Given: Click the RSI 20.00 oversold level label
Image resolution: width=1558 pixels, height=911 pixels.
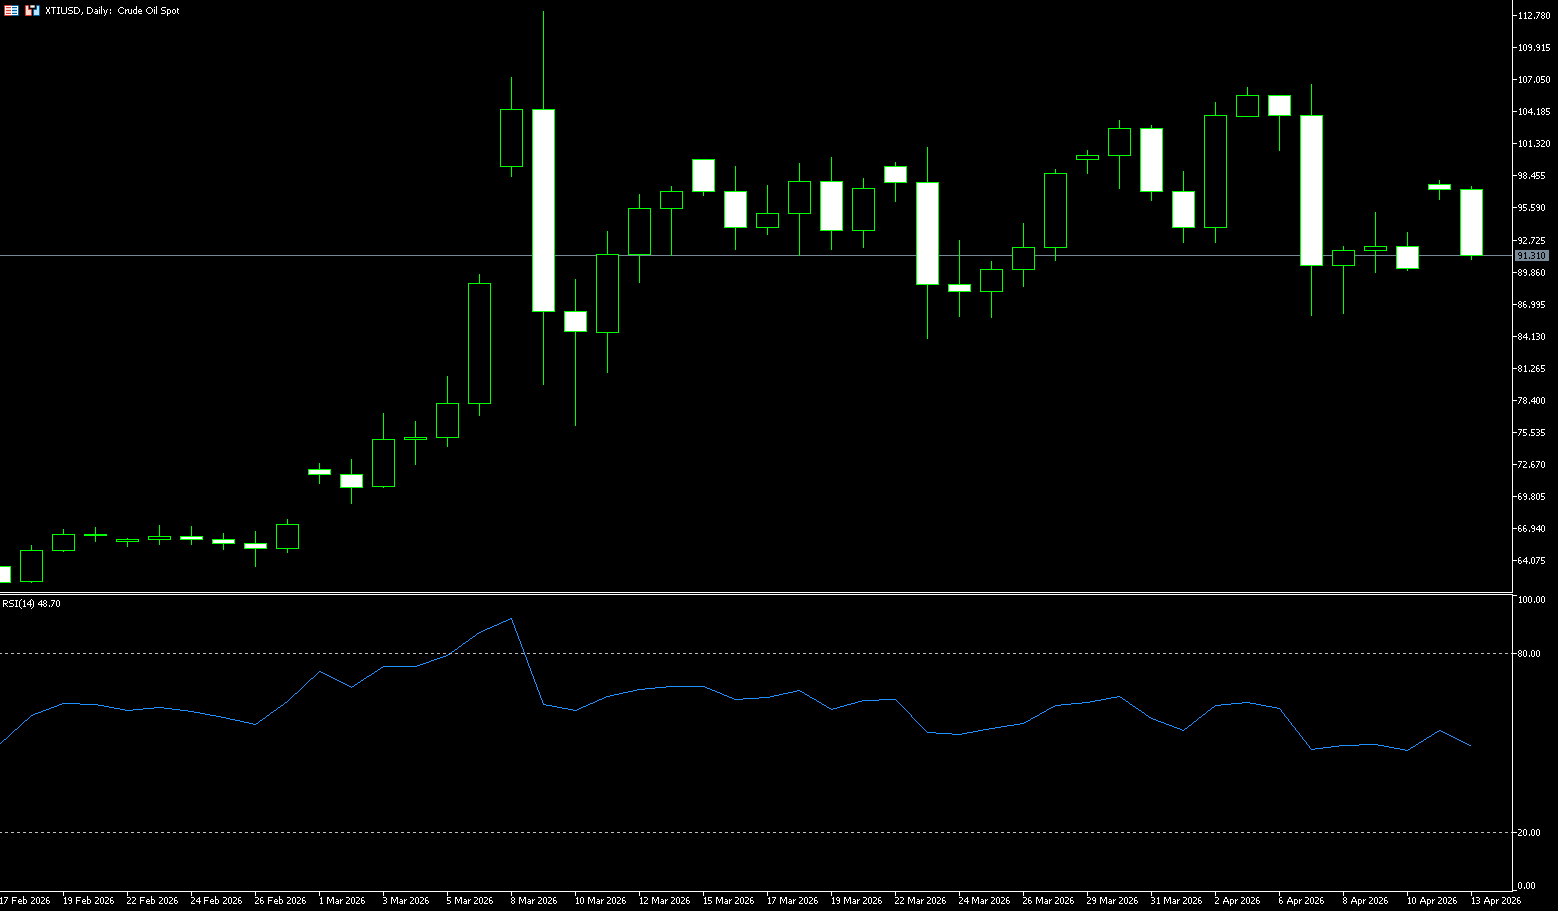Looking at the screenshot, I should 1528,833.
